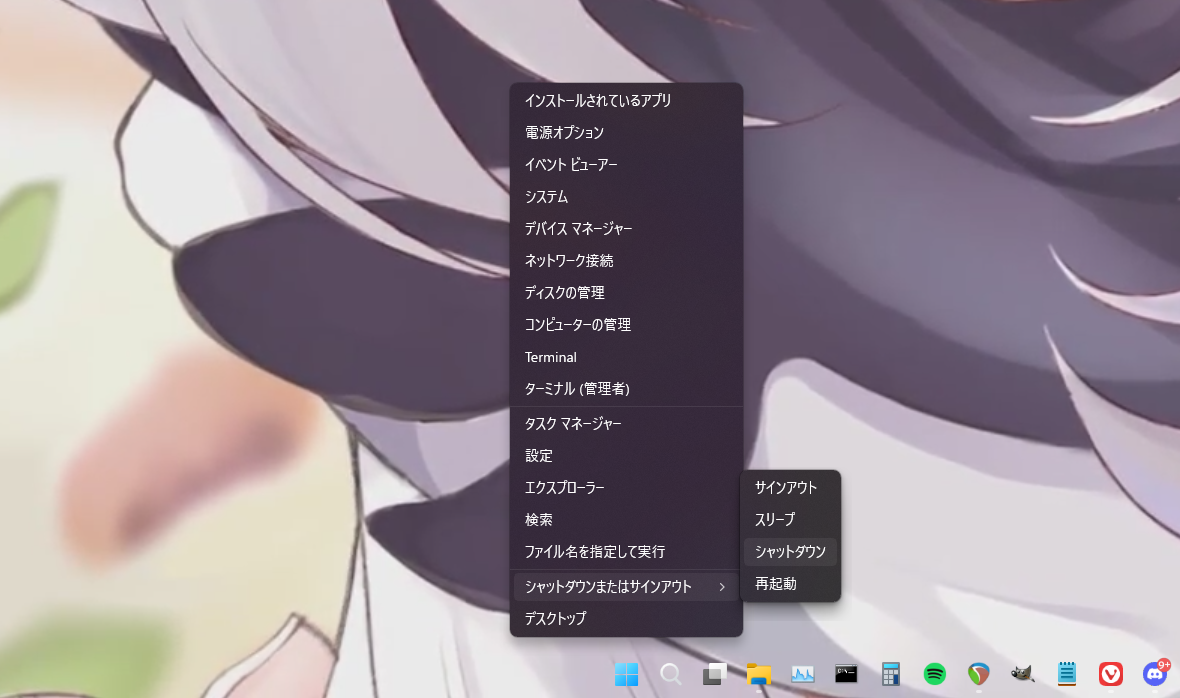The image size is (1180, 698).
Task: Choose サインアウト in the submenu
Action: pos(790,487)
